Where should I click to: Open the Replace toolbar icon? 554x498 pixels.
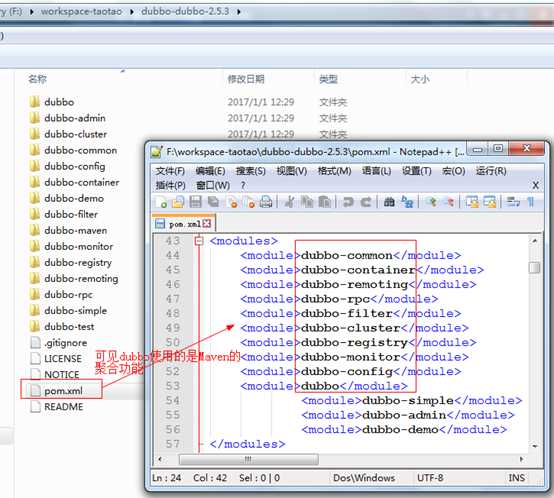click(407, 202)
